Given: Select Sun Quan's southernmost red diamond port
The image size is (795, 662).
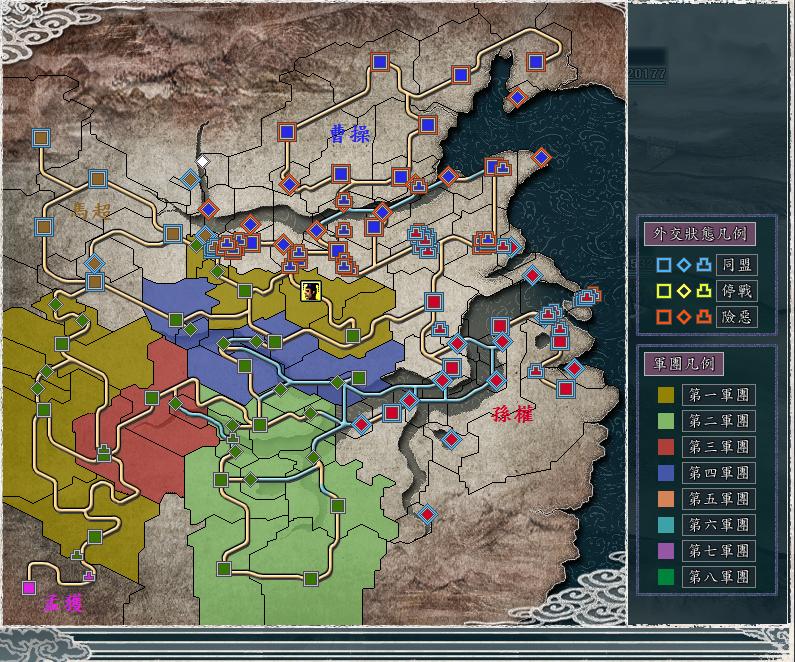Looking at the screenshot, I should 427,514.
